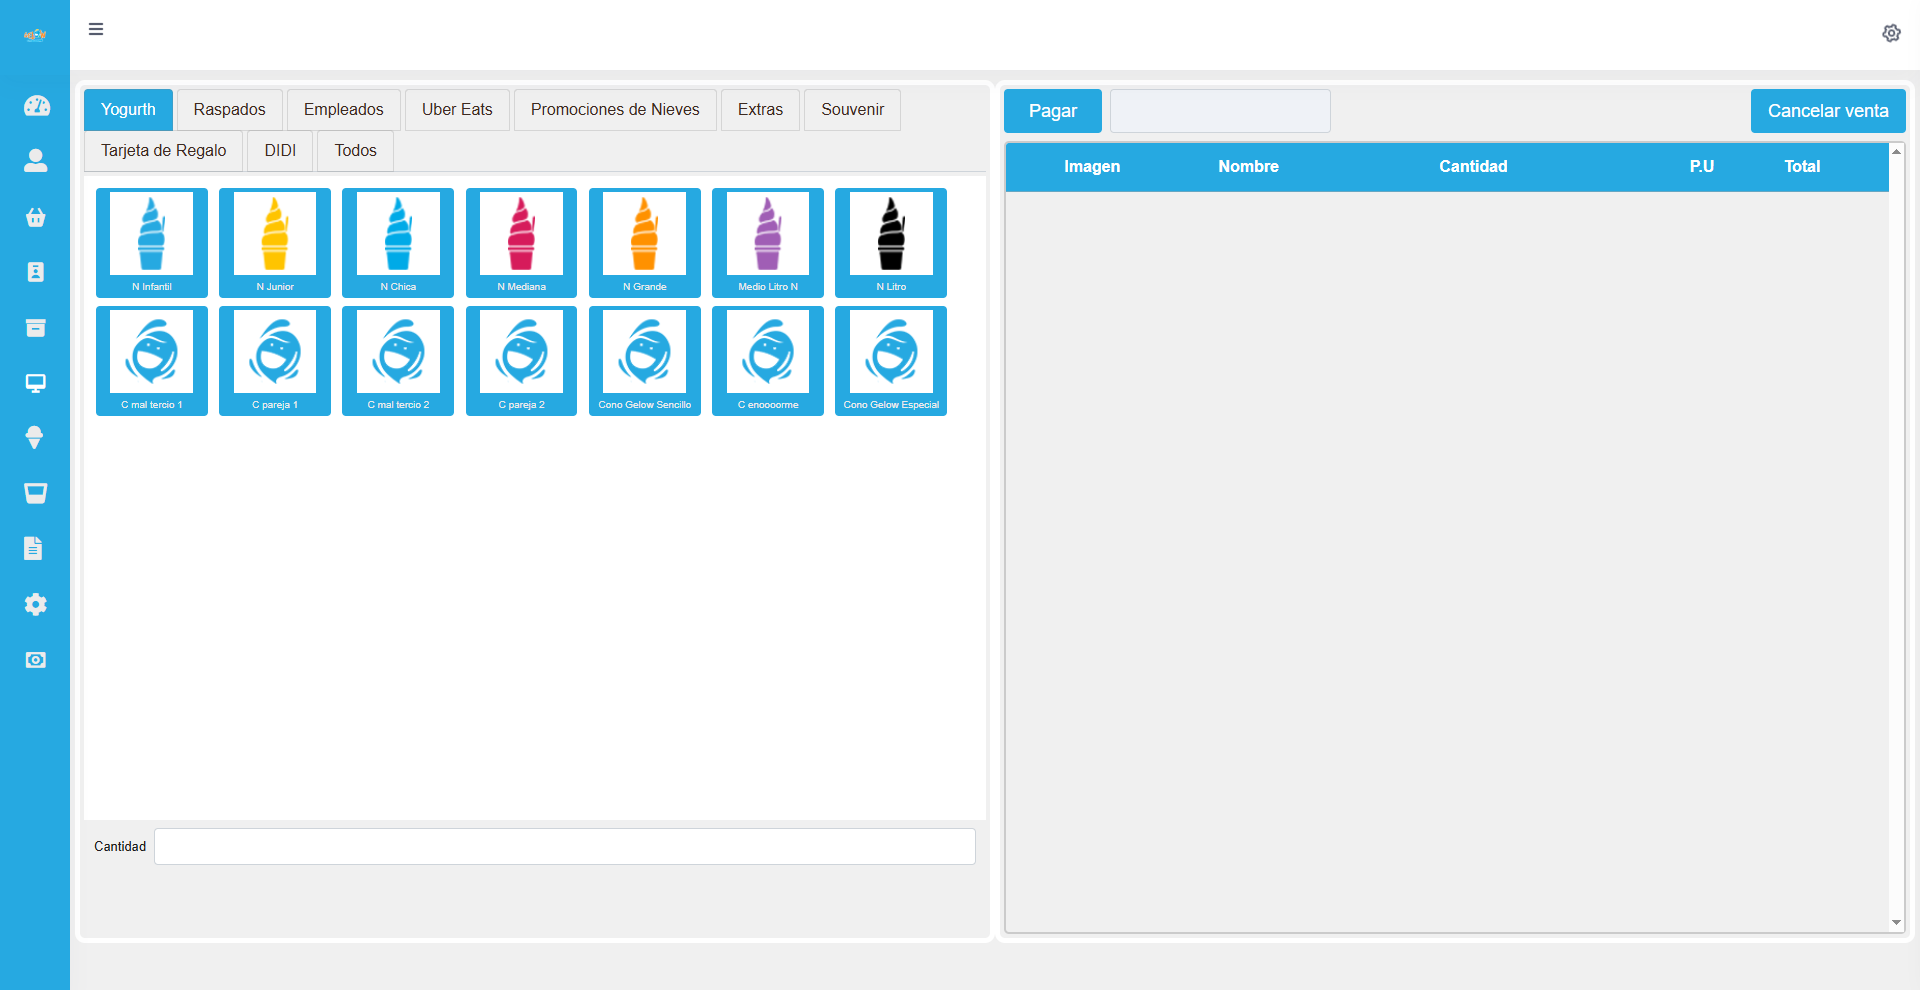Click the scrollbar down arrow in sales table
The width and height of the screenshot is (1920, 990).
(1896, 923)
